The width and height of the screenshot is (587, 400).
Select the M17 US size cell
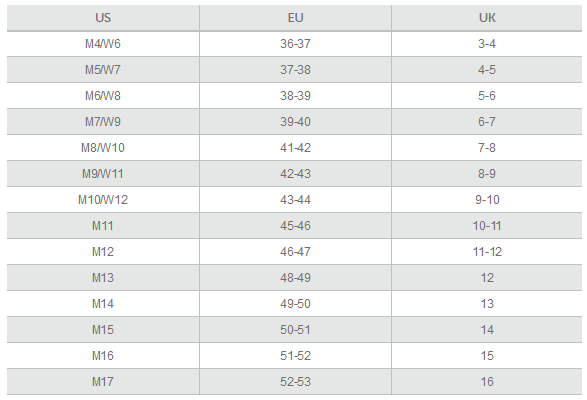[103, 382]
